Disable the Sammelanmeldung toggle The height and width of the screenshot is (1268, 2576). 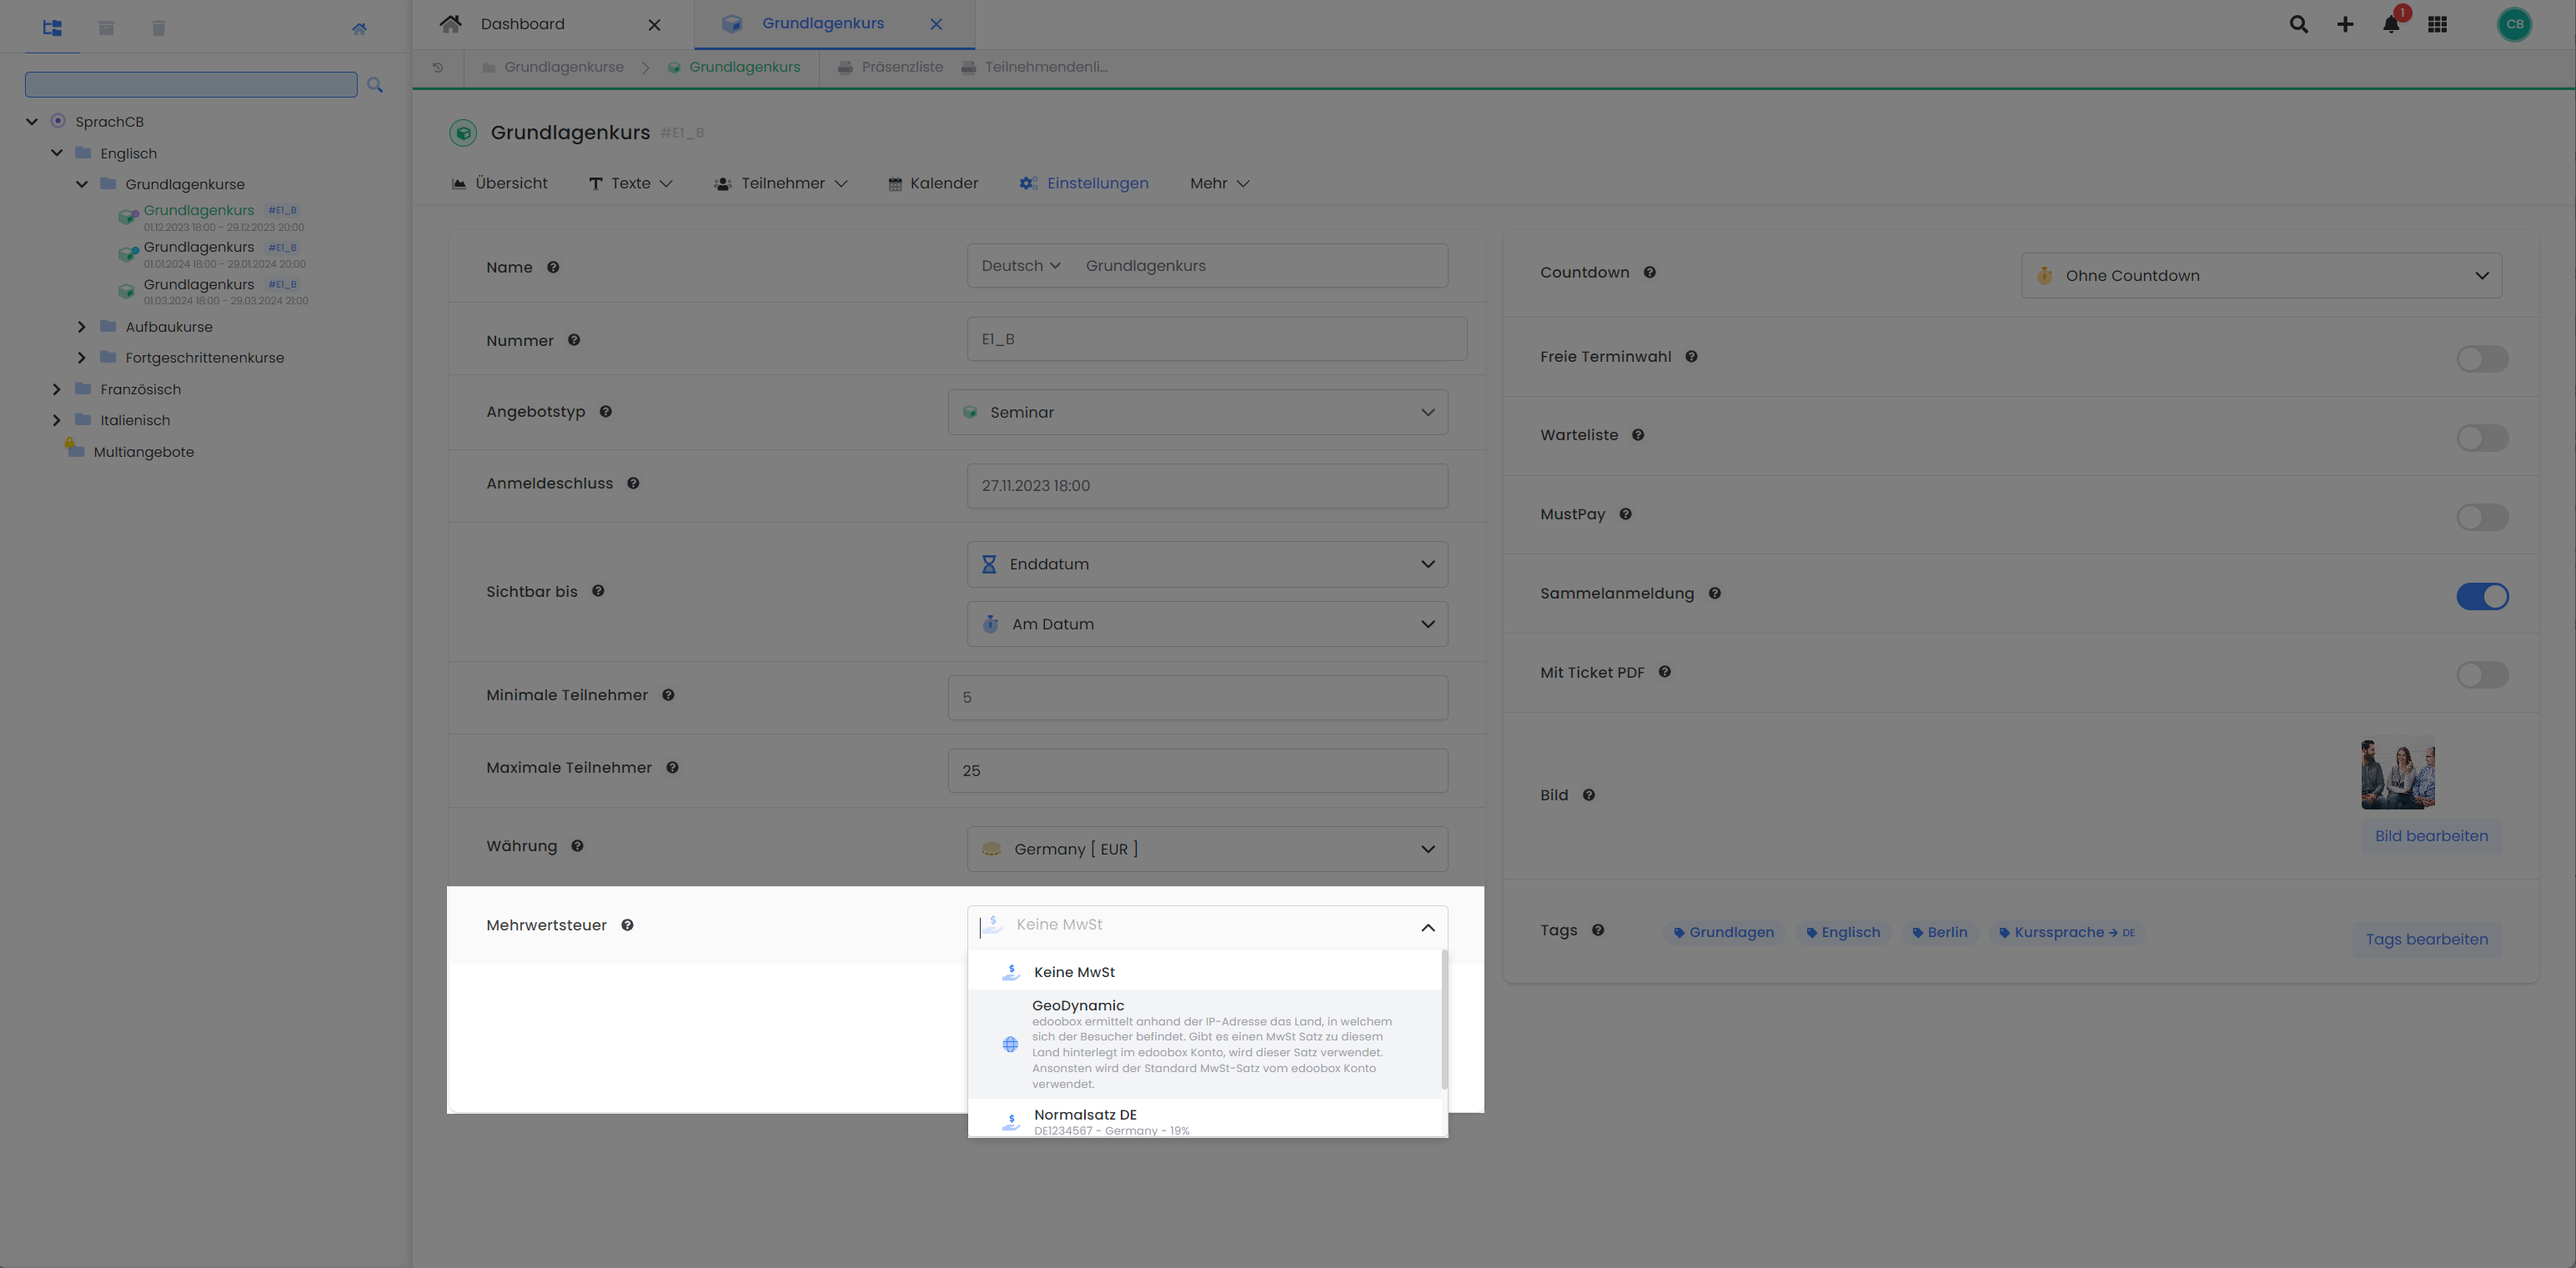[2483, 596]
